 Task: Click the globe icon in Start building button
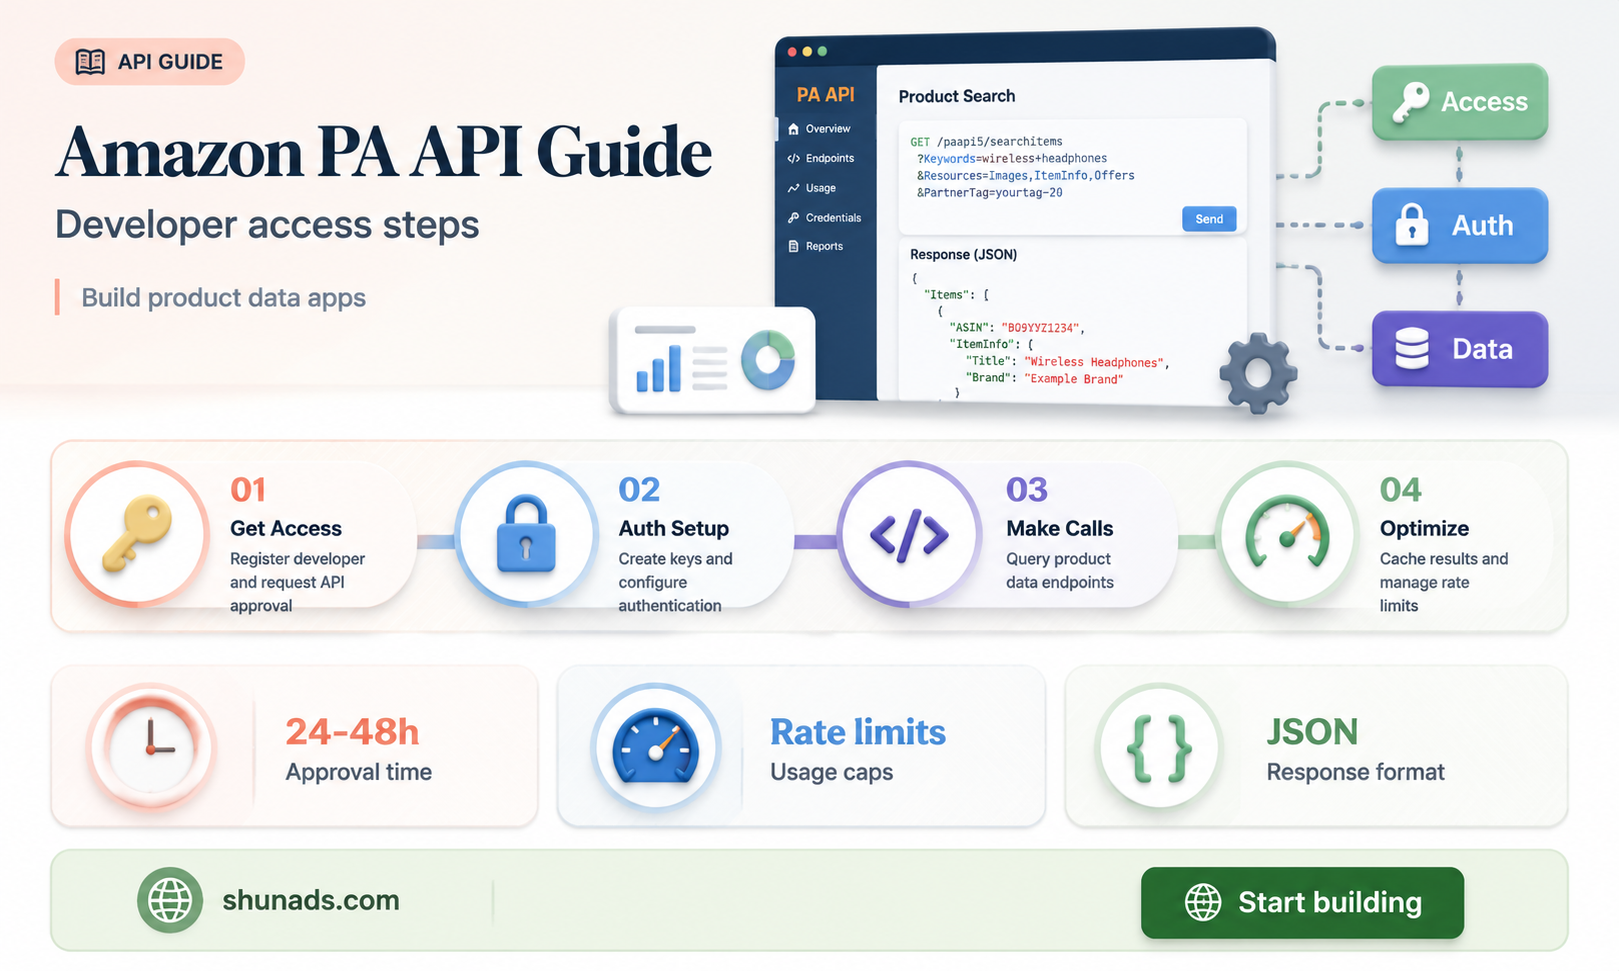[x=1203, y=902]
